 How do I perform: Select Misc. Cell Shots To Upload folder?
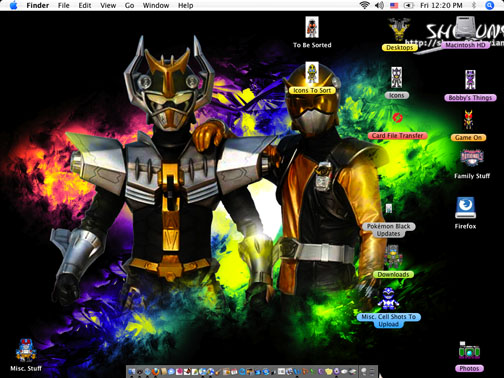[x=388, y=299]
